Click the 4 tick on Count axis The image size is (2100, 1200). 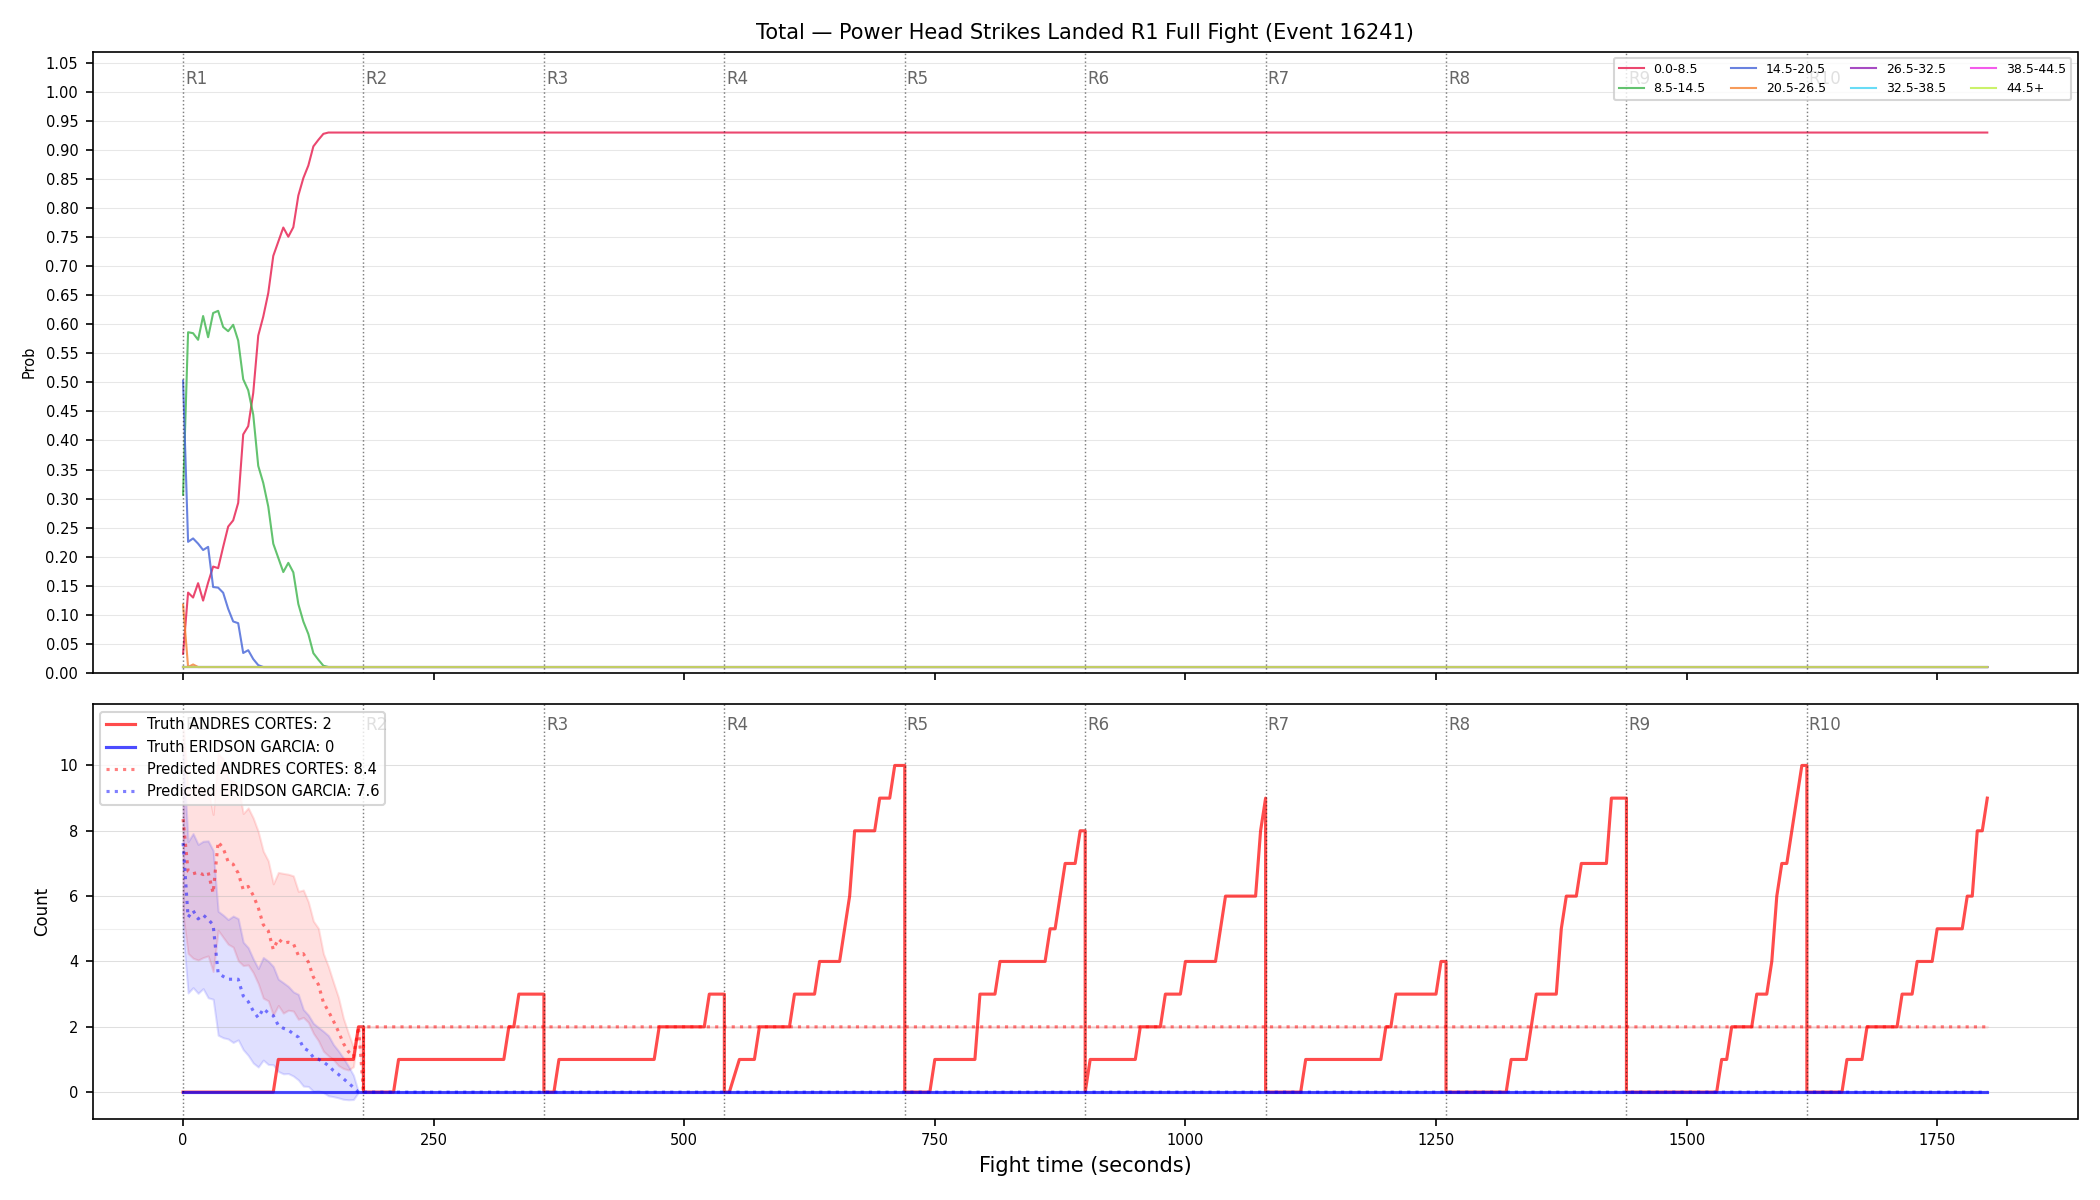point(73,961)
